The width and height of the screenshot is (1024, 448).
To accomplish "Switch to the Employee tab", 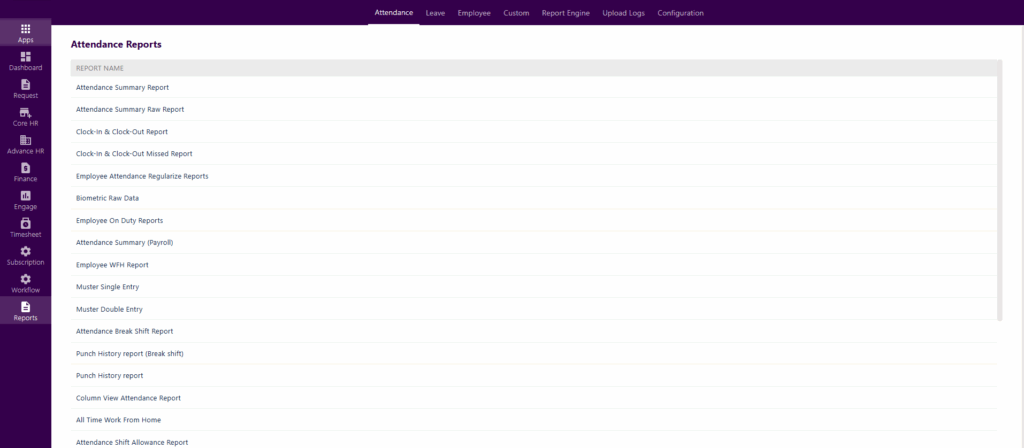I will pos(474,13).
